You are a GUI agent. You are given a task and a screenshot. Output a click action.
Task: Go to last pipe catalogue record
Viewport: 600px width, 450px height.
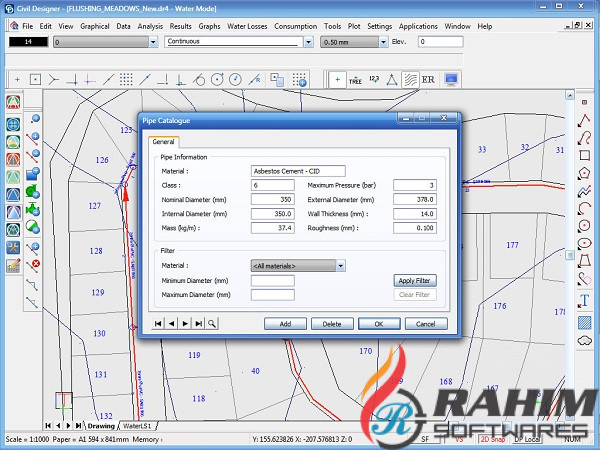199,323
